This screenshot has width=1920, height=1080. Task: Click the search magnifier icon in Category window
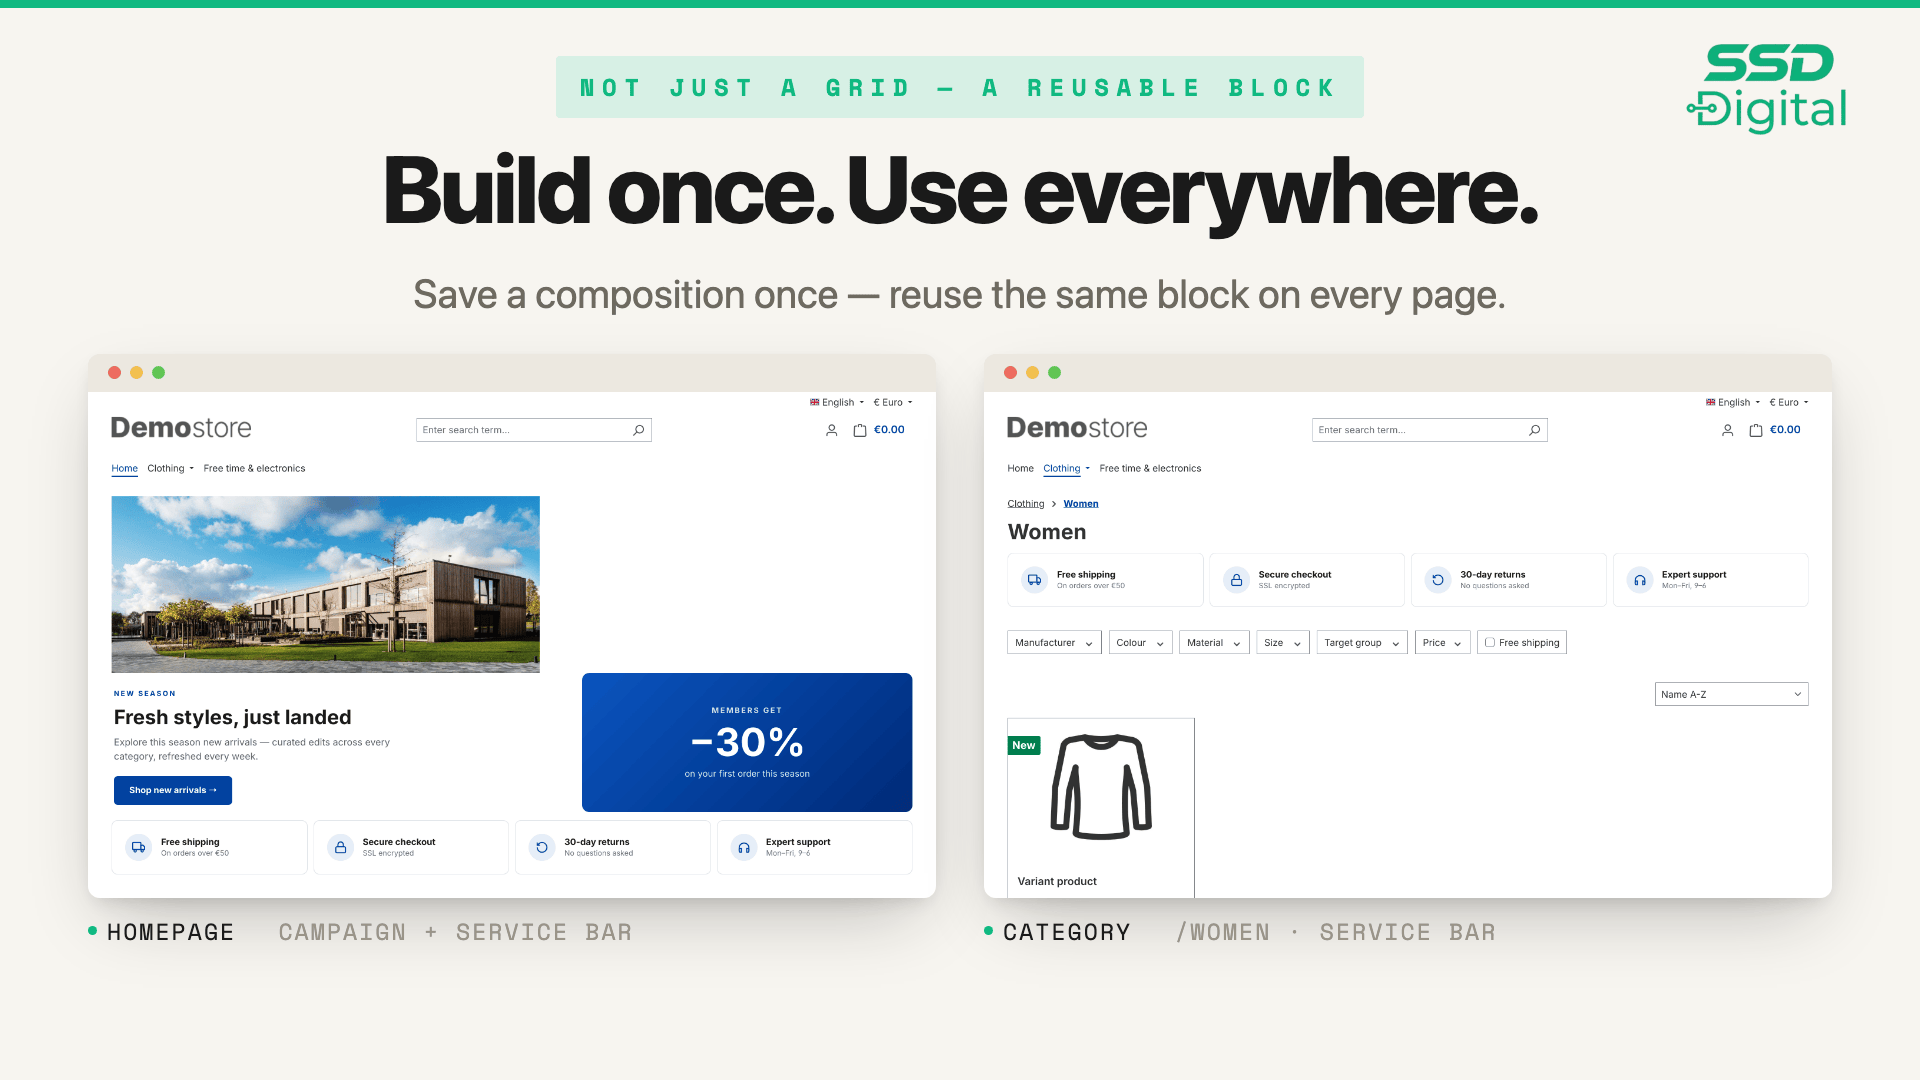pos(1535,430)
